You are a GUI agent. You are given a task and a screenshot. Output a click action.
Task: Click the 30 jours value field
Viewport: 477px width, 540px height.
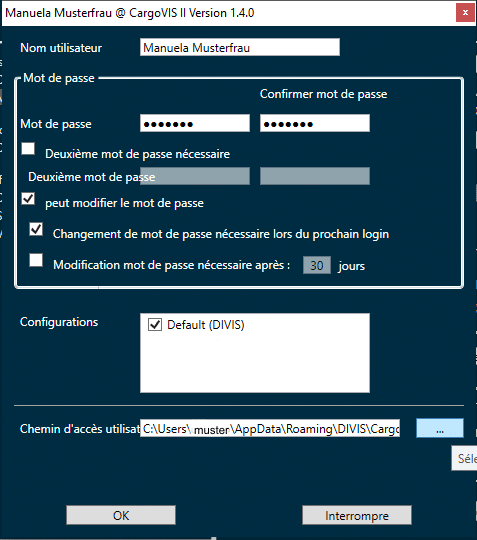tap(317, 265)
